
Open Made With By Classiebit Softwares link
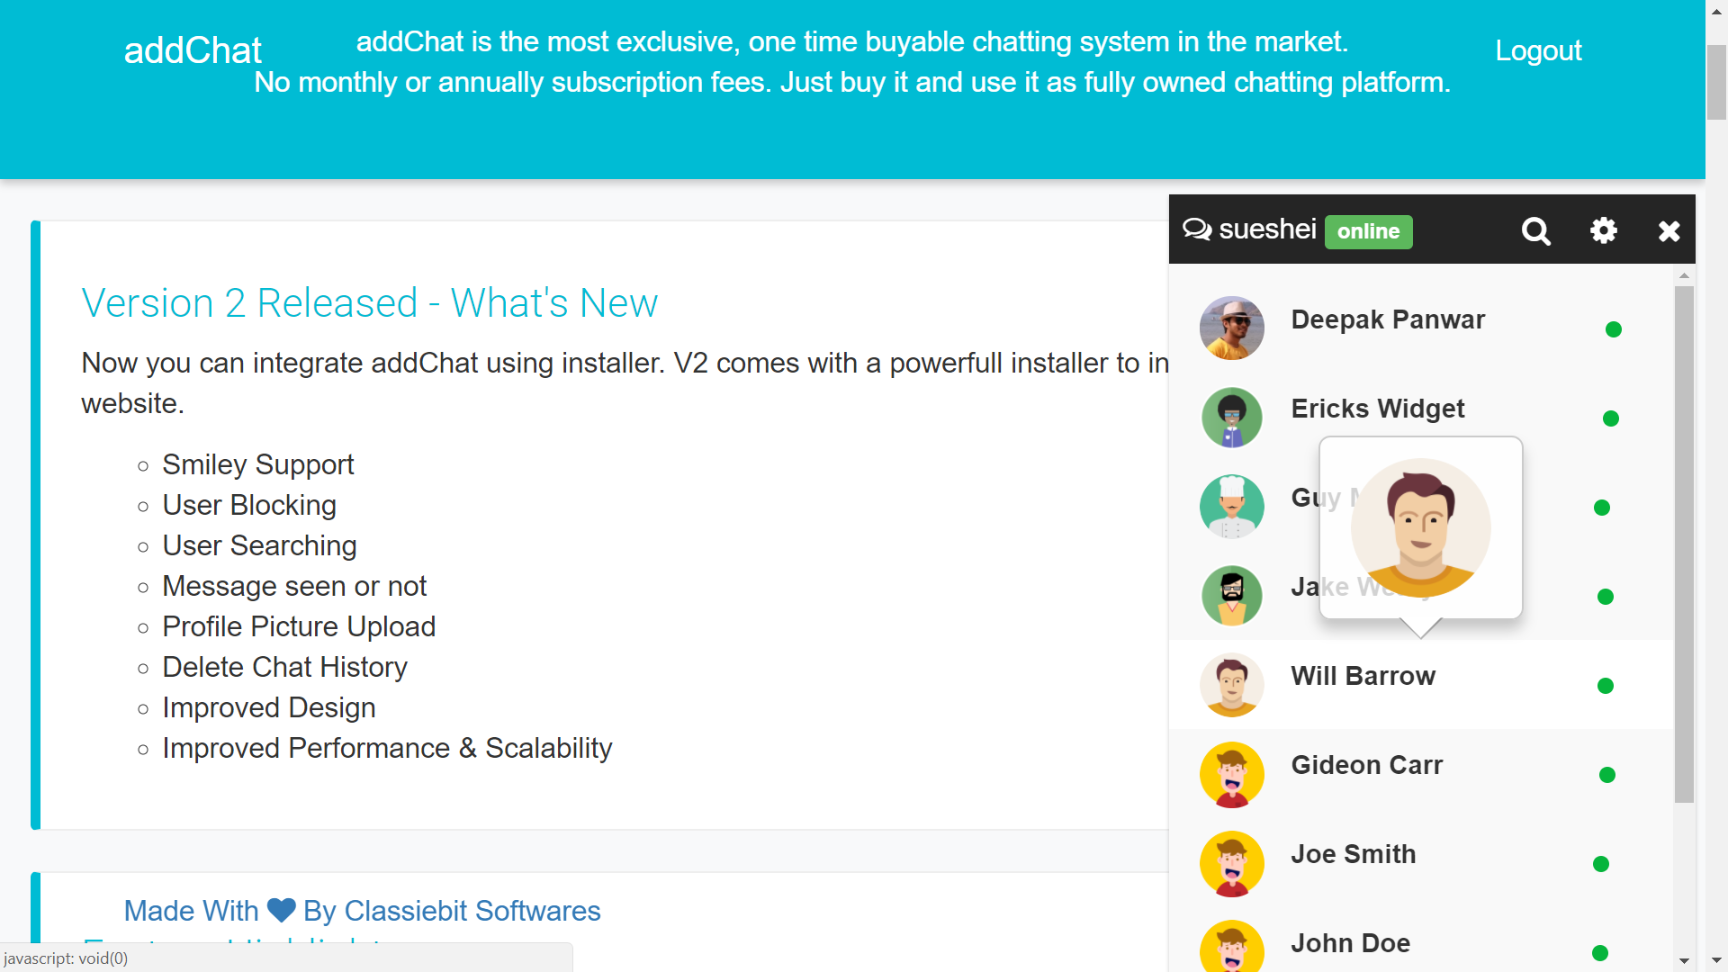pyautogui.click(x=362, y=911)
